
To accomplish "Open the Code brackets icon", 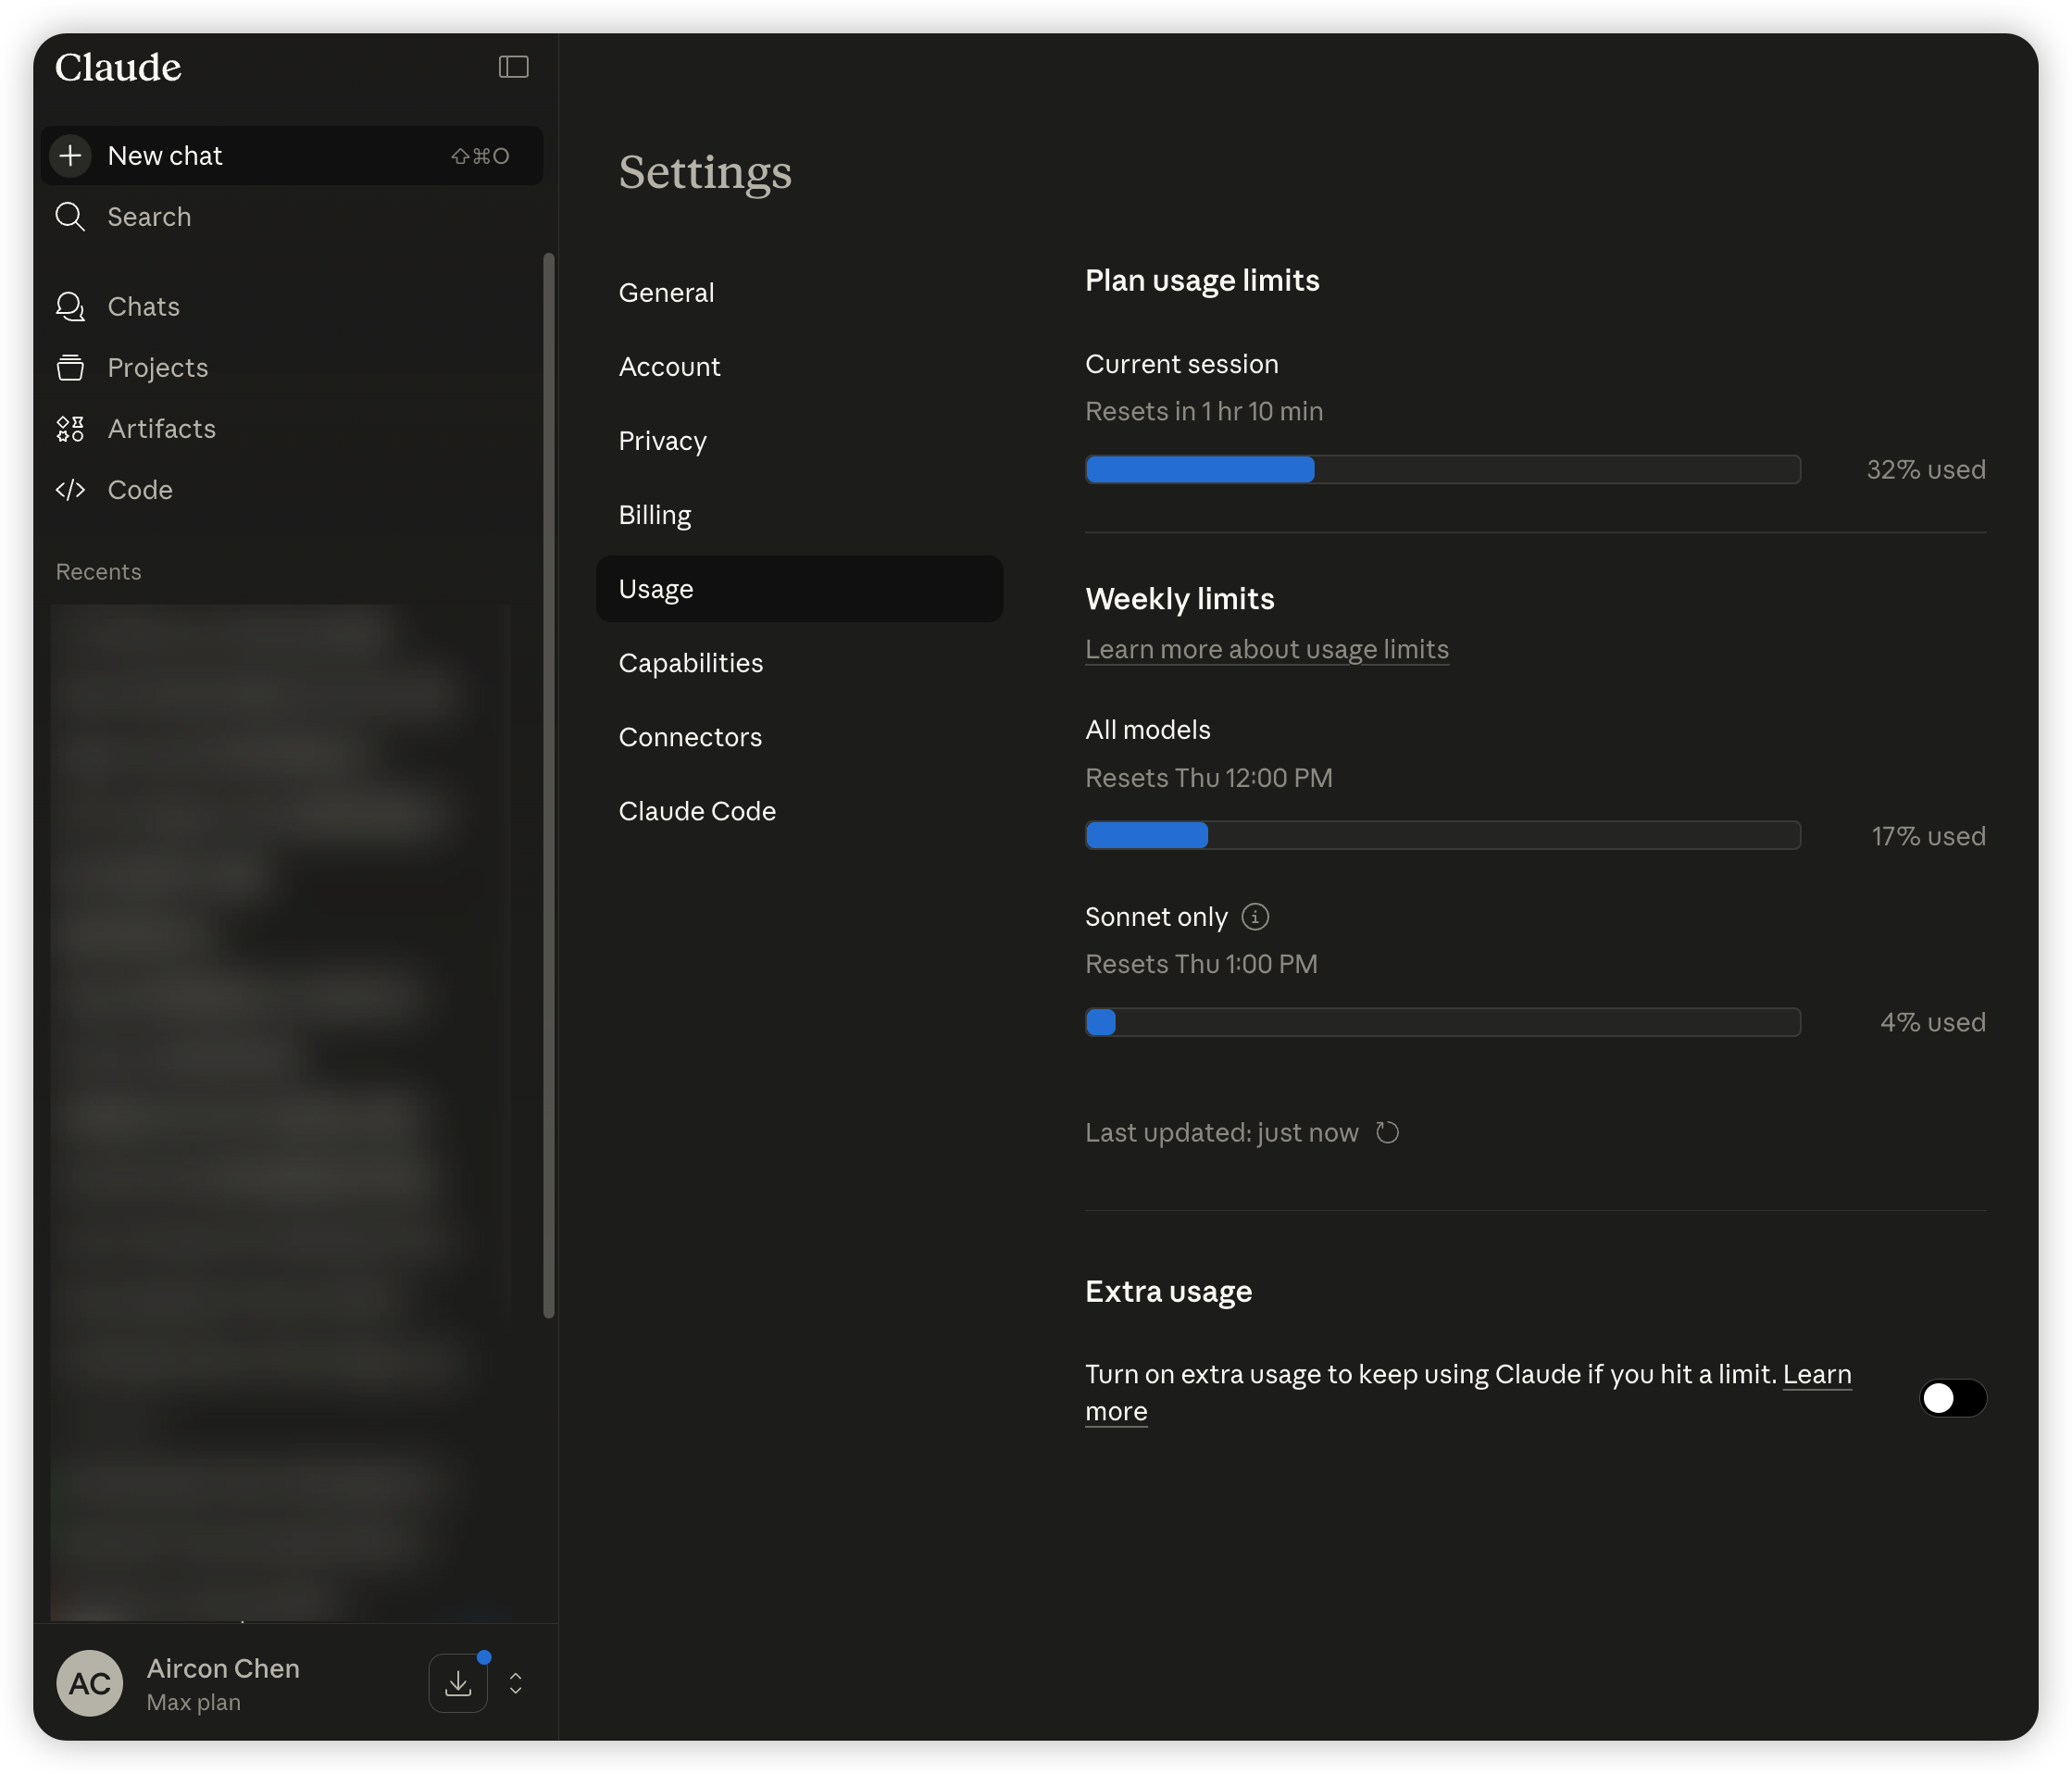I will (x=70, y=490).
